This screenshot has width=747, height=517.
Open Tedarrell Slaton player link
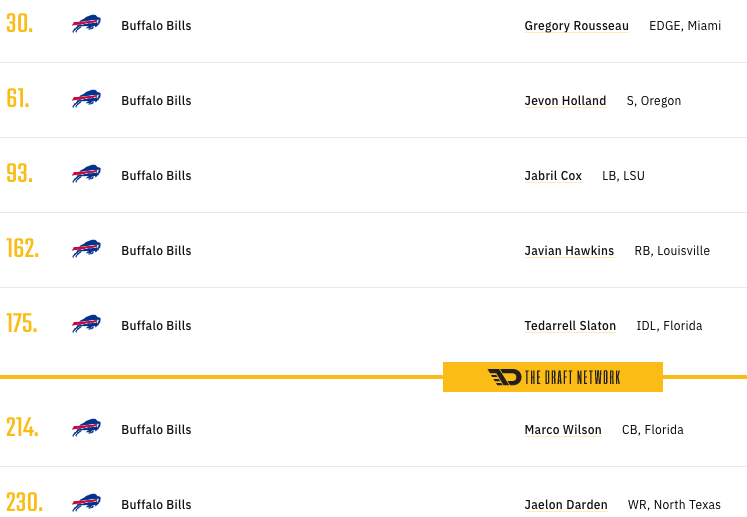(x=570, y=325)
